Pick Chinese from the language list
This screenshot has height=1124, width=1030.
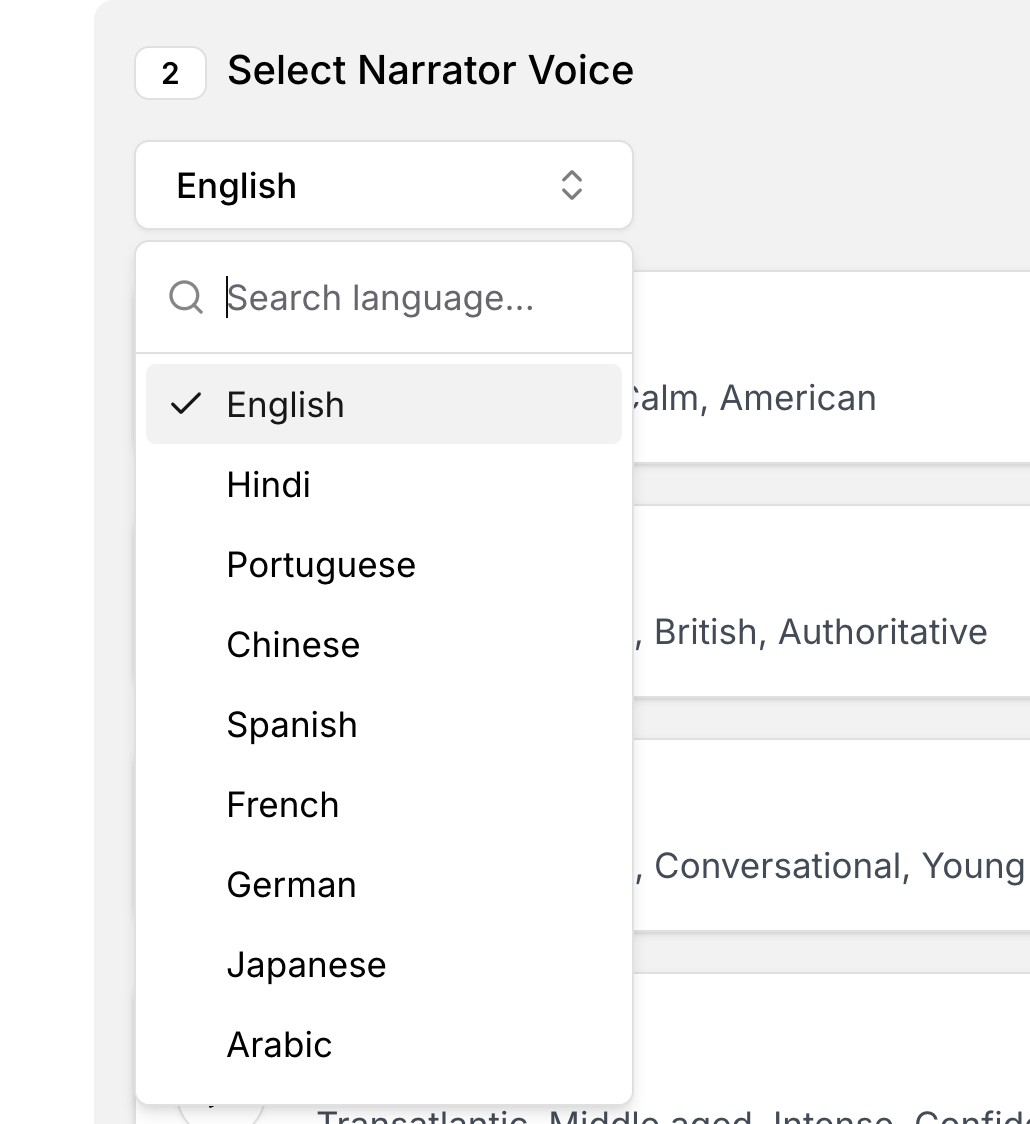pos(383,644)
